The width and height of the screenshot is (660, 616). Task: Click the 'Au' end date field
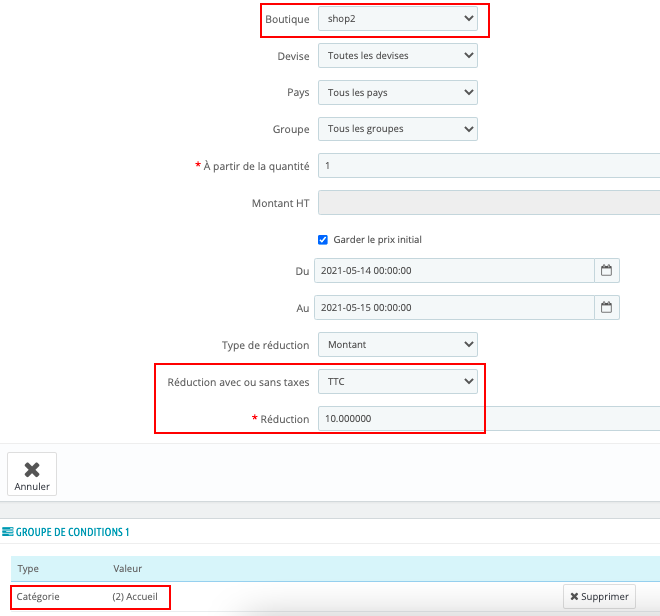point(454,308)
